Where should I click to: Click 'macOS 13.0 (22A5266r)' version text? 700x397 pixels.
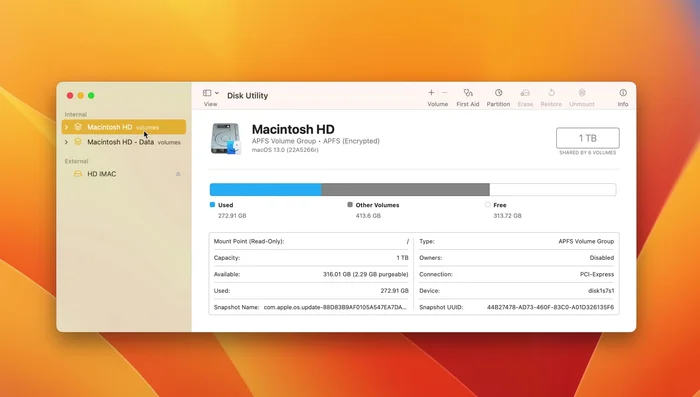click(x=285, y=150)
